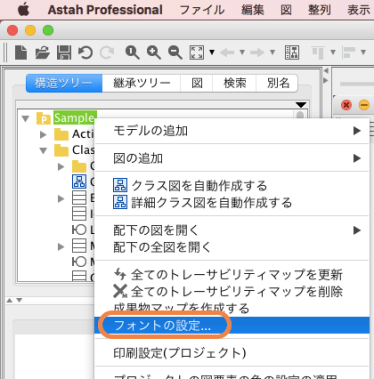The image size is (374, 379).
Task: Open the 図 menu in menu bar
Action: click(286, 10)
